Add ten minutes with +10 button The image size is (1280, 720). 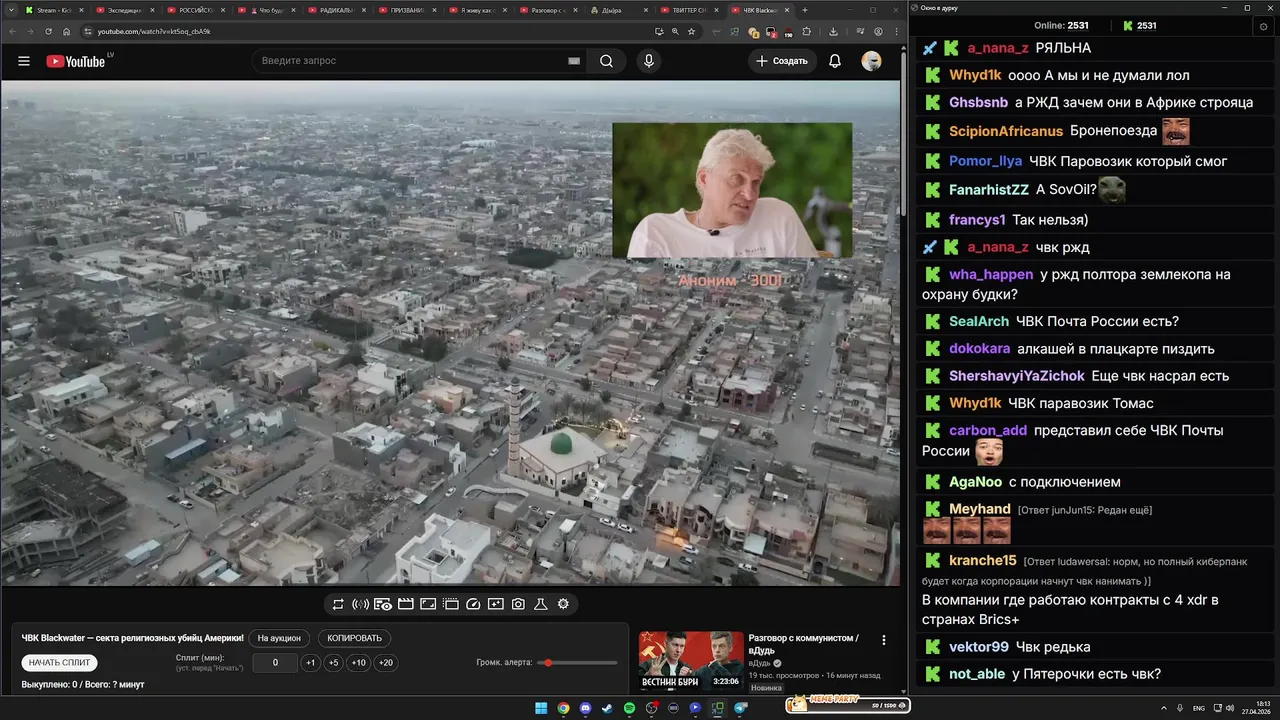point(359,663)
